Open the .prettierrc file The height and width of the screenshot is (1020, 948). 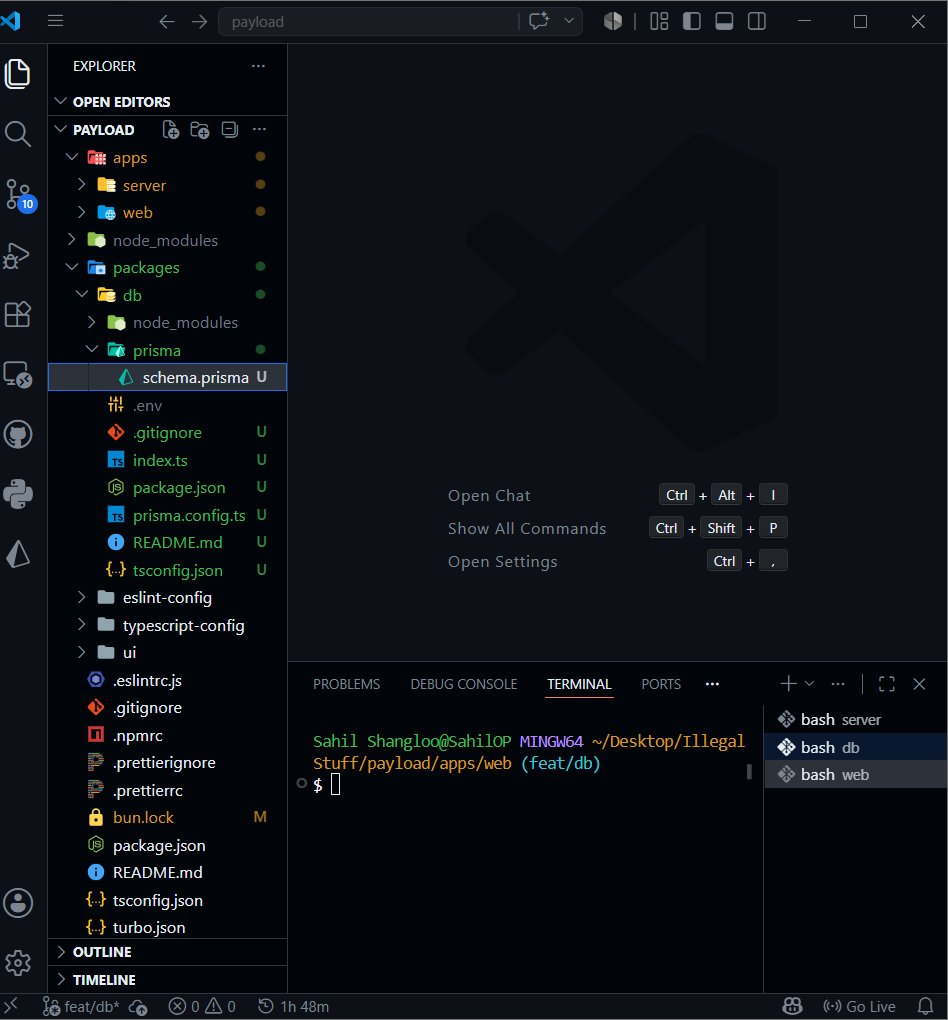(168, 790)
